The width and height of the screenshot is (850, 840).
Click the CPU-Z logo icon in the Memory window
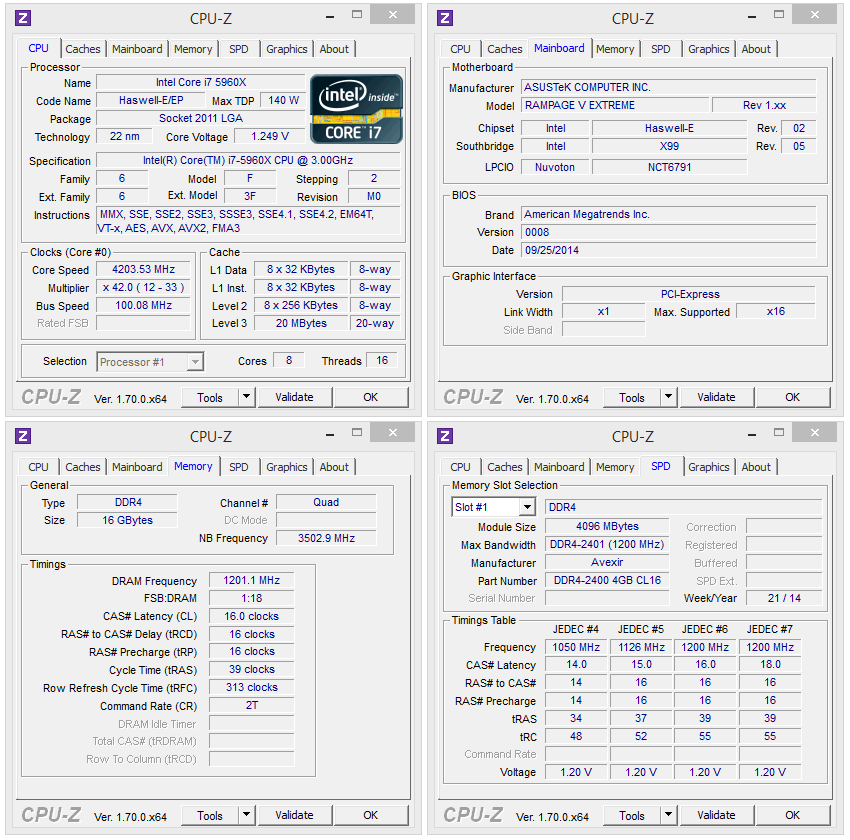click(23, 436)
